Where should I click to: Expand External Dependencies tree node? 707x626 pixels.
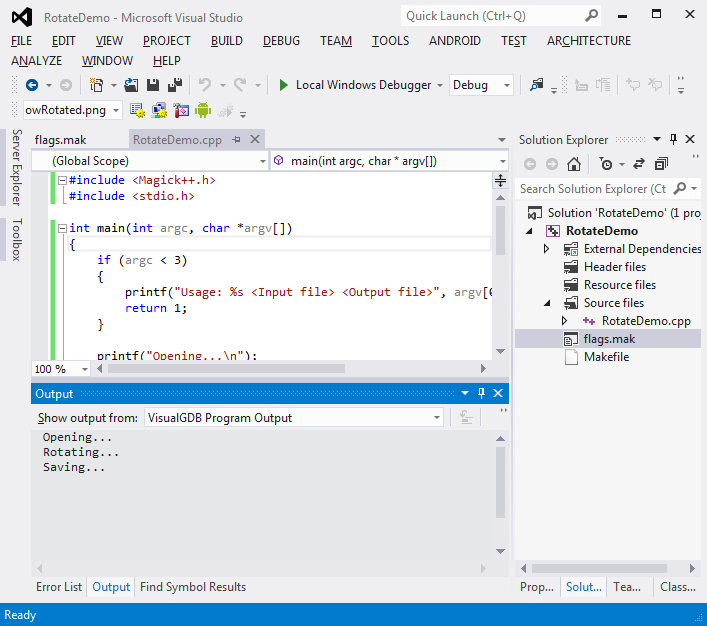click(x=546, y=249)
